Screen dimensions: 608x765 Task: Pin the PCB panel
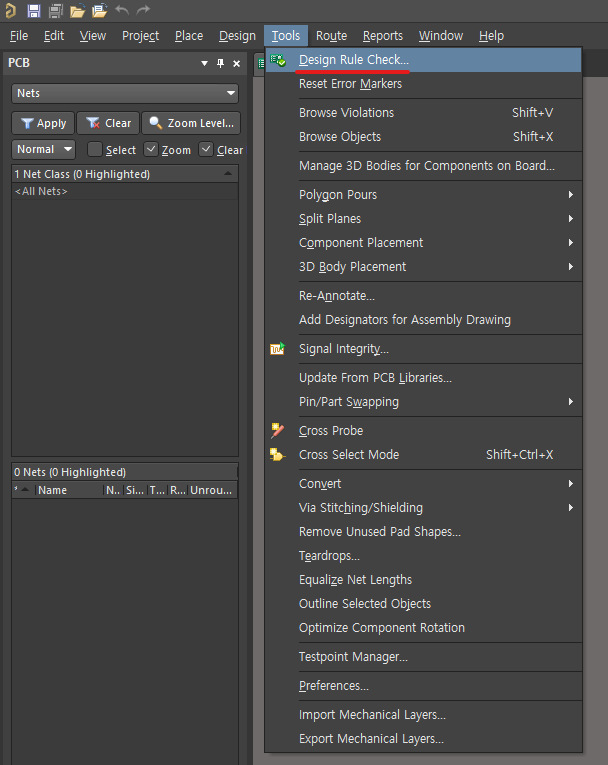(221, 63)
